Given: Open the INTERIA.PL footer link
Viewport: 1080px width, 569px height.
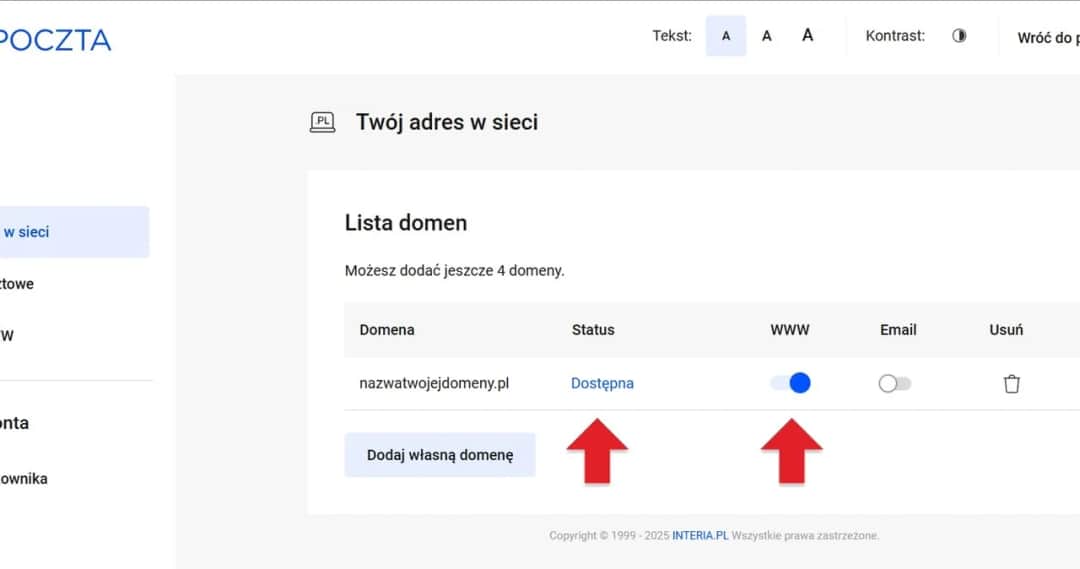Looking at the screenshot, I should click(x=700, y=535).
